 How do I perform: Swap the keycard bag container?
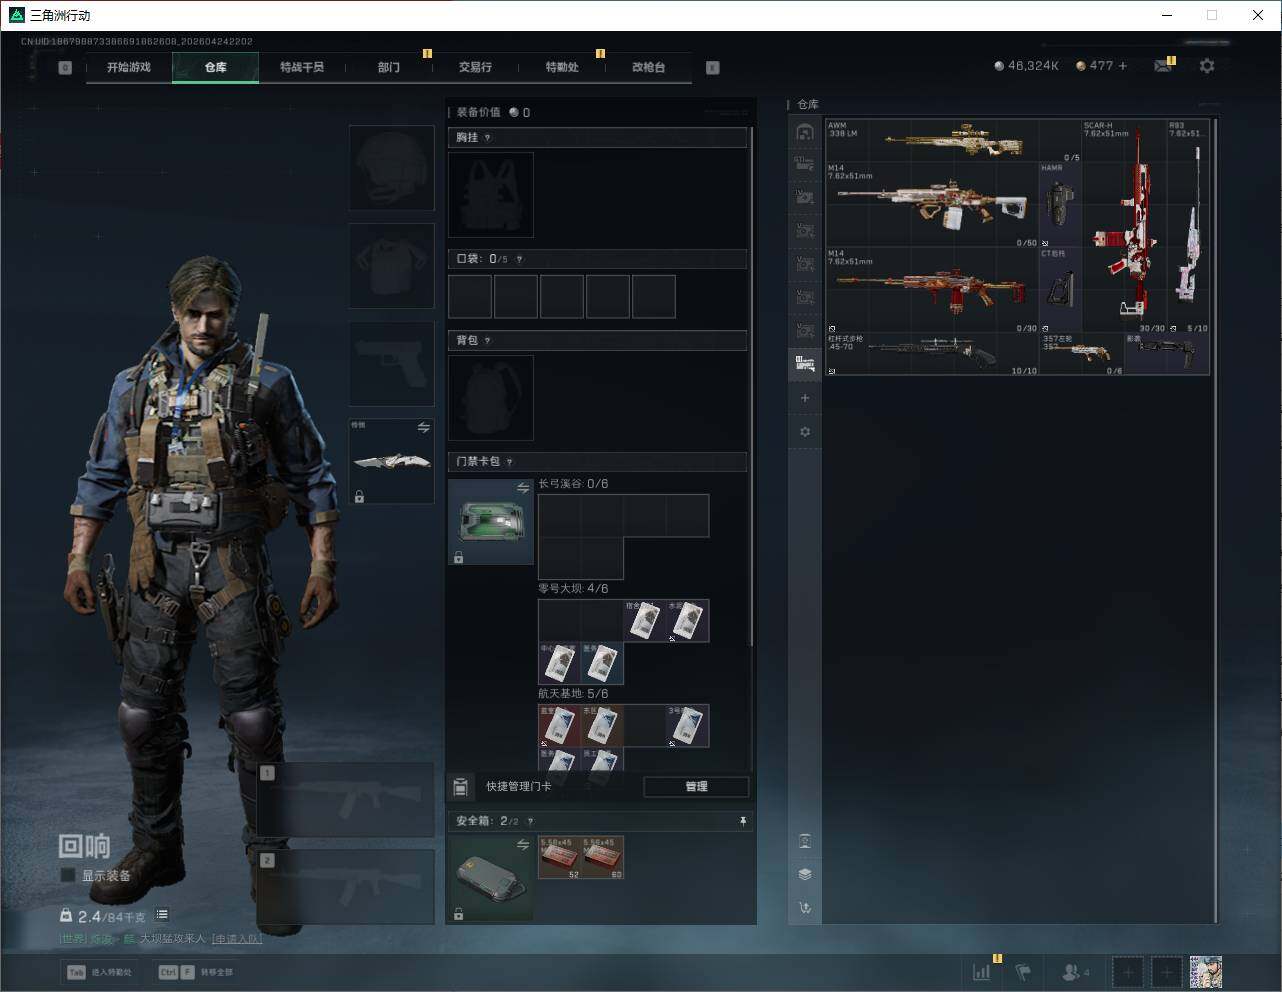point(523,488)
